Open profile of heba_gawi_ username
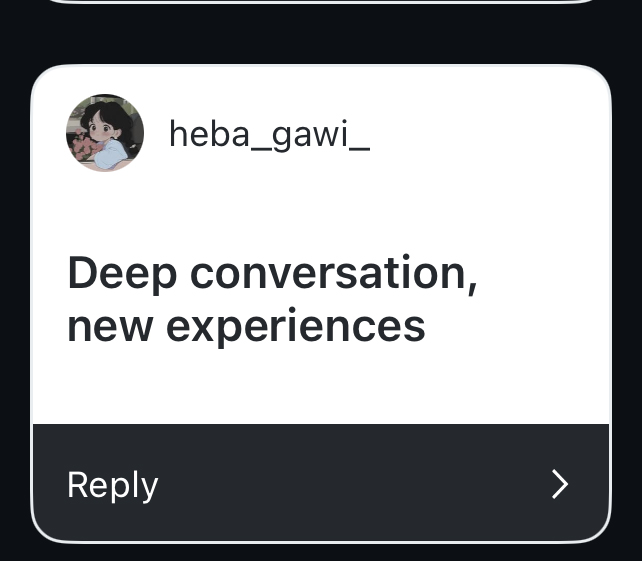This screenshot has width=642, height=561. coord(269,133)
